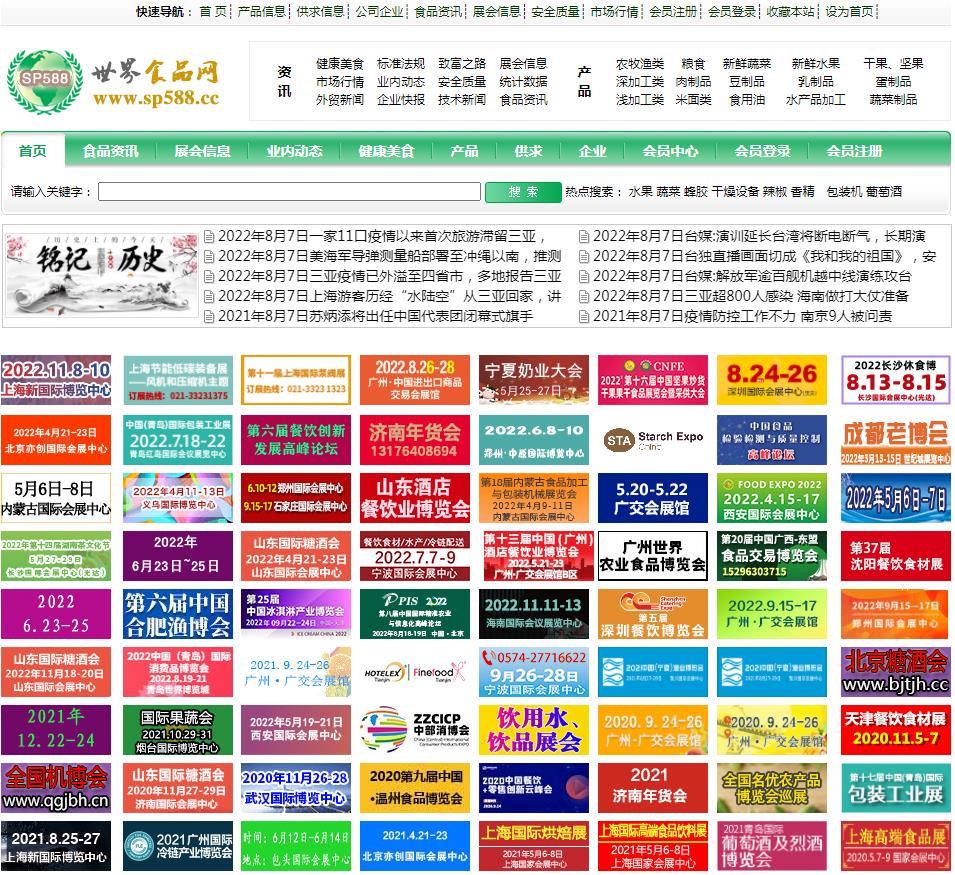Screen dimensions: 955x875
Task: Go to 会员中心 in green navbar
Action: pos(670,151)
